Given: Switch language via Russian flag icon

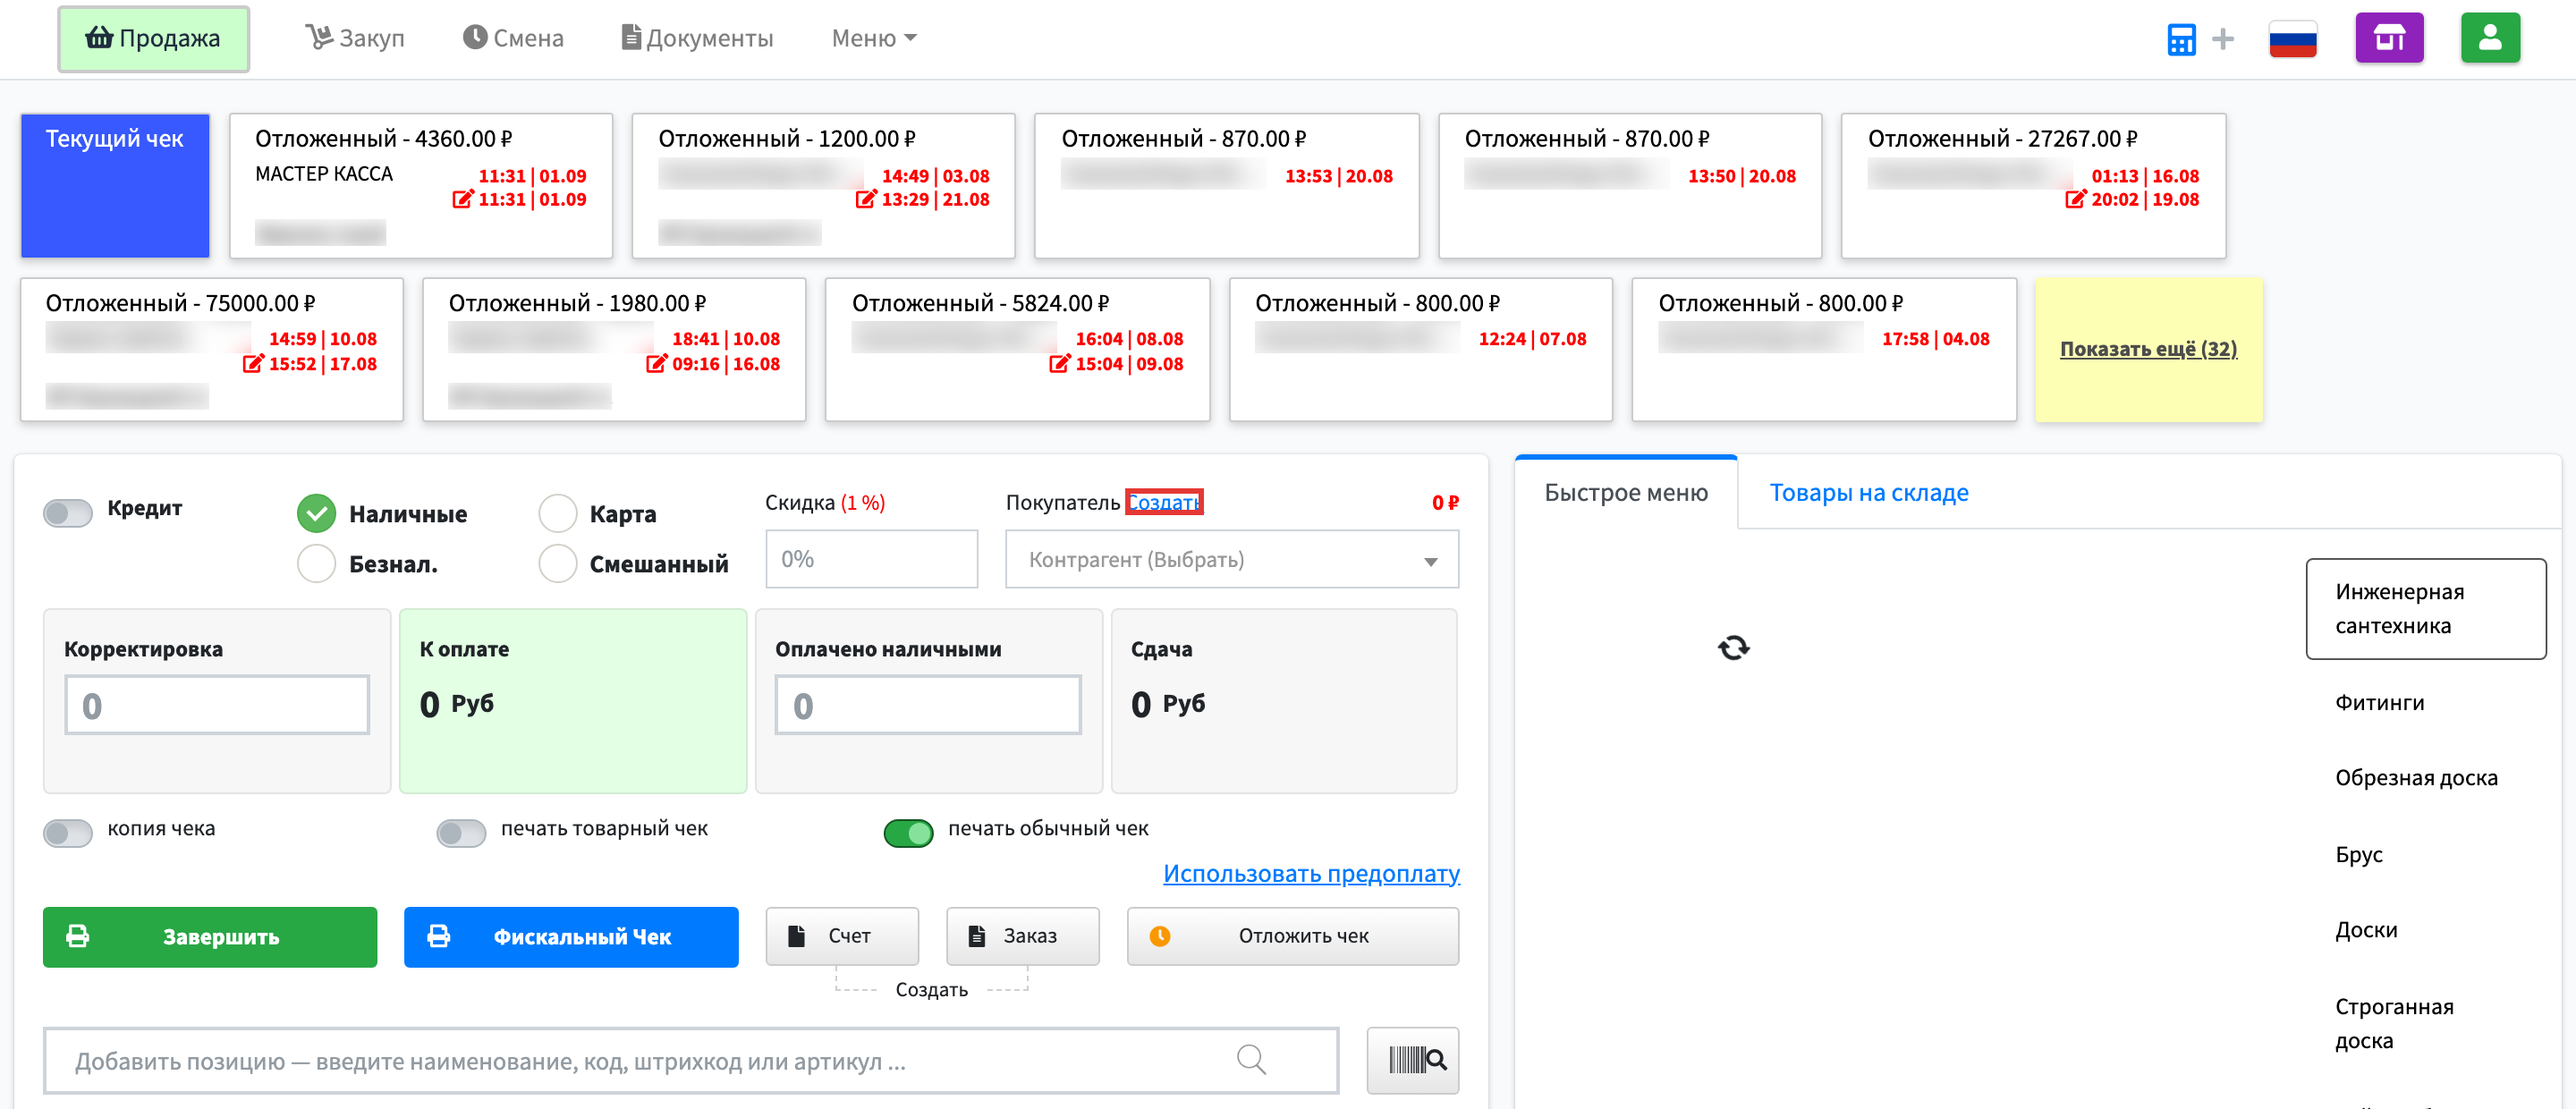Looking at the screenshot, I should coord(2292,39).
